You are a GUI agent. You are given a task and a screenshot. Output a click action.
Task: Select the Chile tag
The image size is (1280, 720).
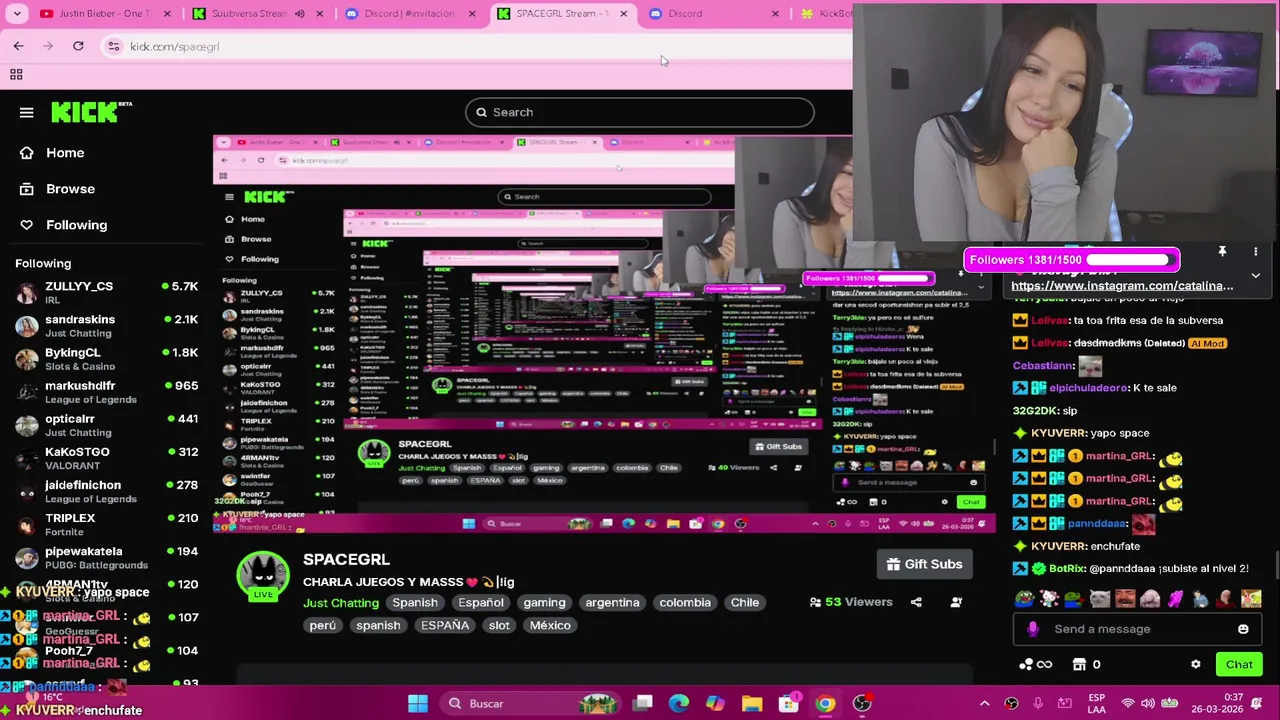(745, 603)
